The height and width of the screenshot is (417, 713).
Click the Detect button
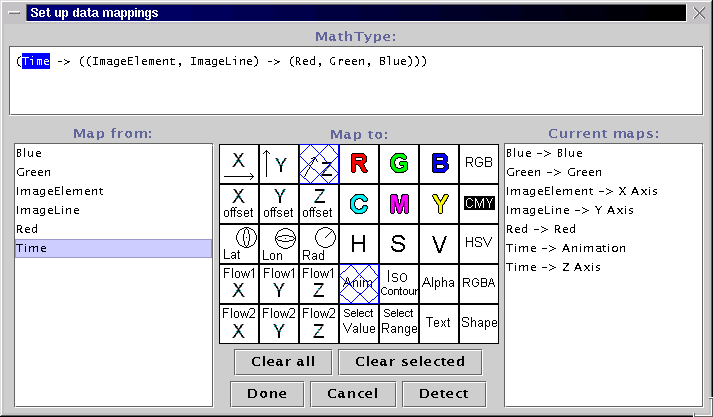[444, 394]
